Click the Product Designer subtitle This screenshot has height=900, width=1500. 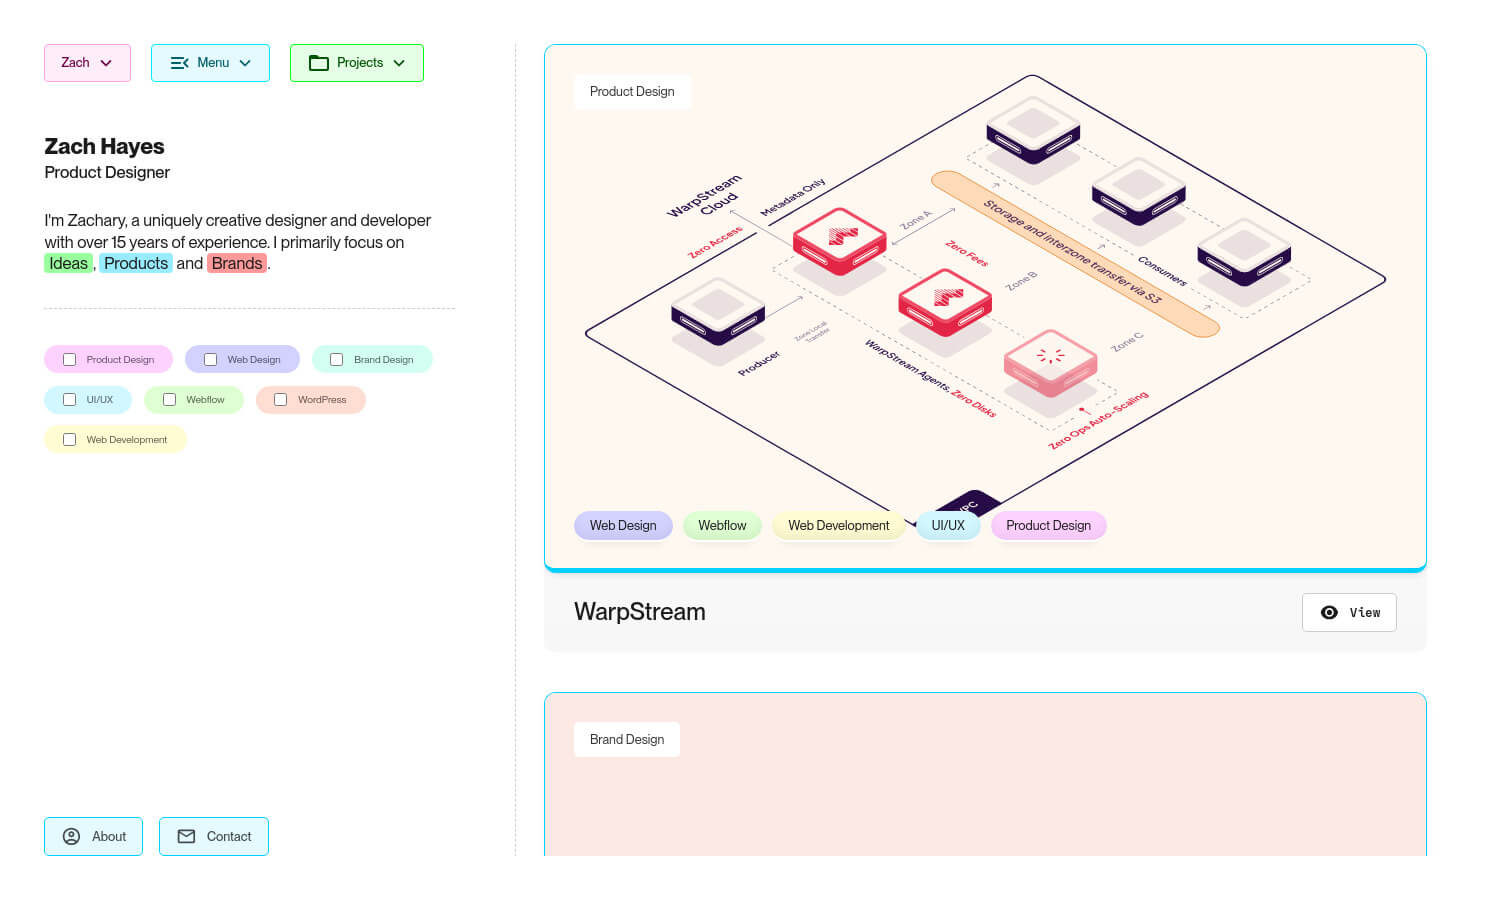[x=107, y=172]
